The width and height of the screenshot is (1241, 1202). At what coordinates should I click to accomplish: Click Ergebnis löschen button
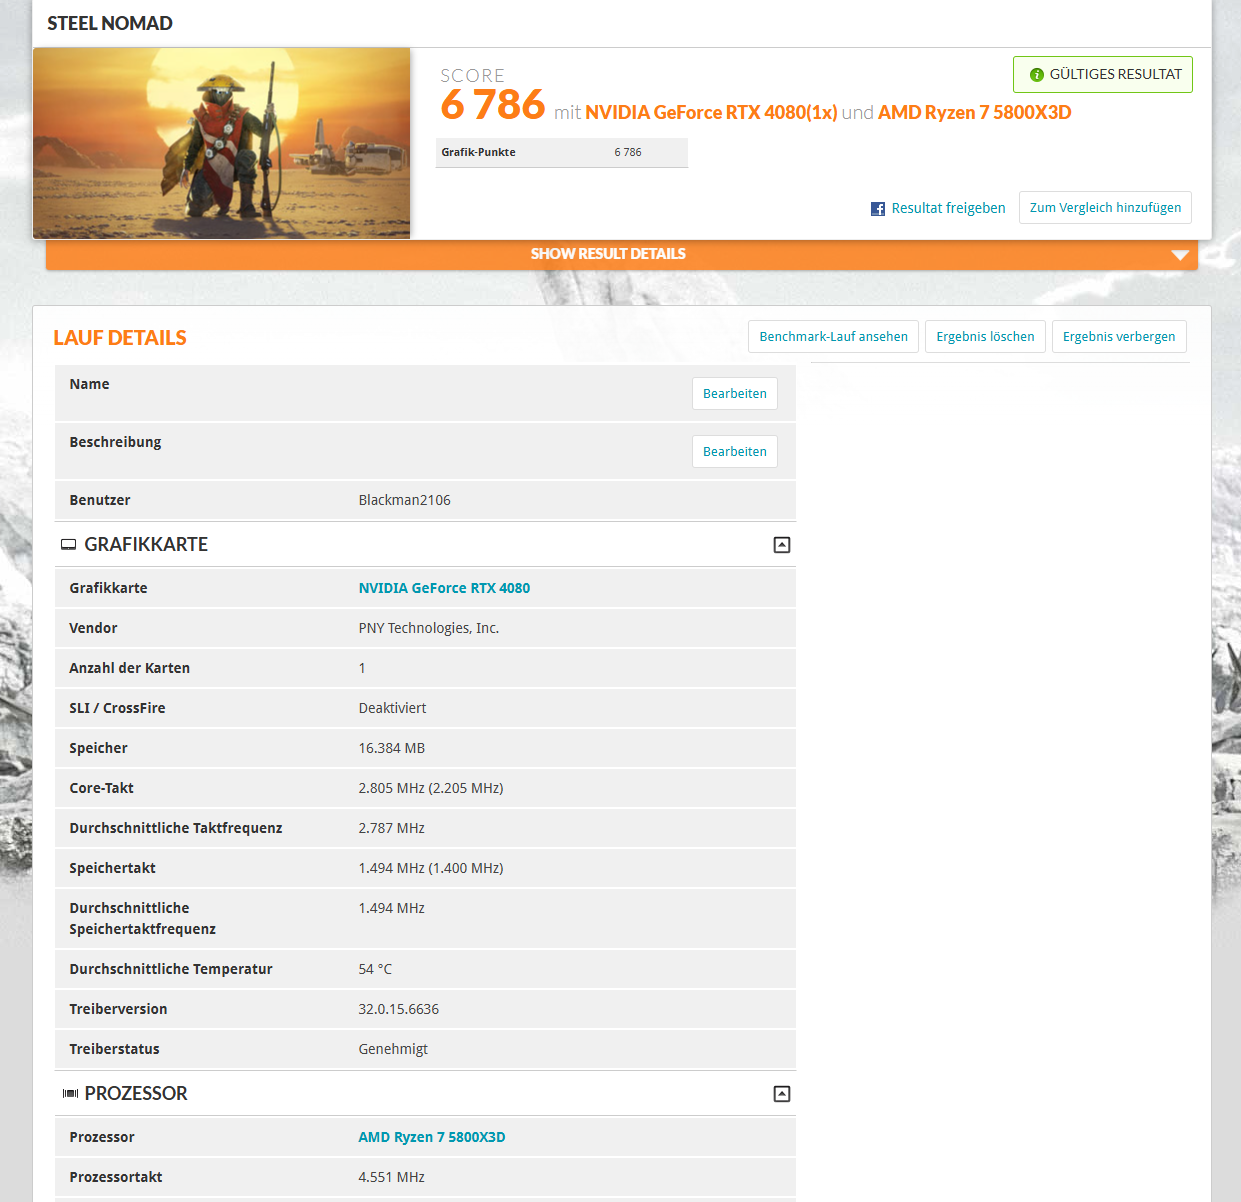pyautogui.click(x=985, y=337)
